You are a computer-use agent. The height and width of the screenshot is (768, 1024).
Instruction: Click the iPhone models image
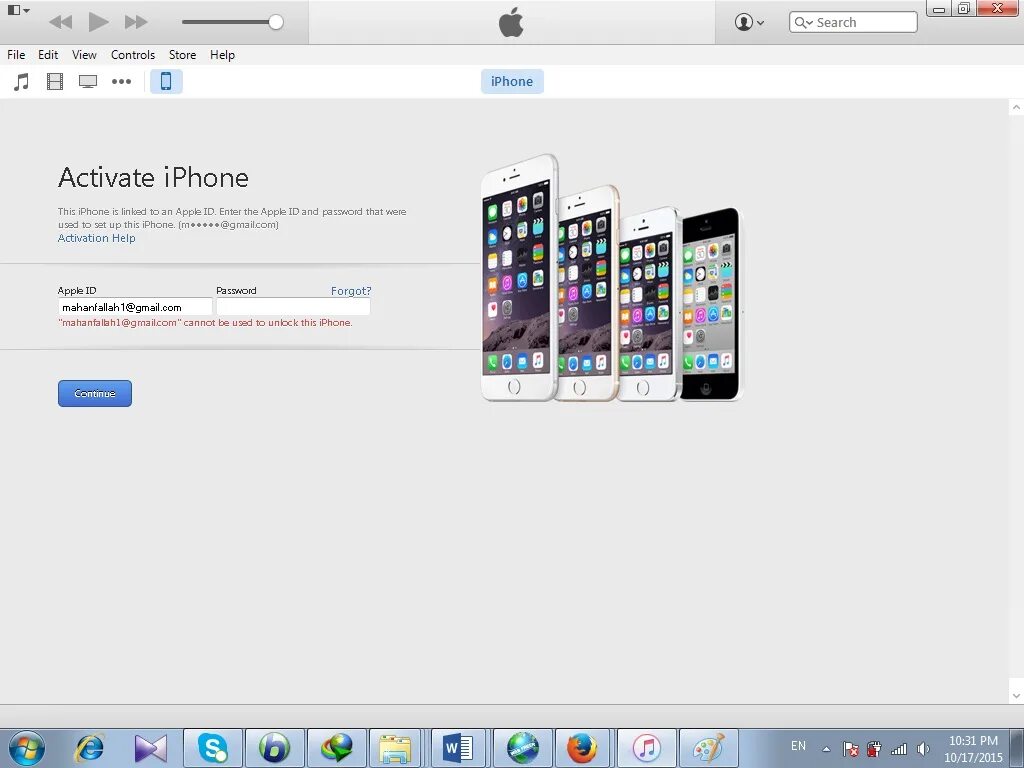[x=612, y=278]
